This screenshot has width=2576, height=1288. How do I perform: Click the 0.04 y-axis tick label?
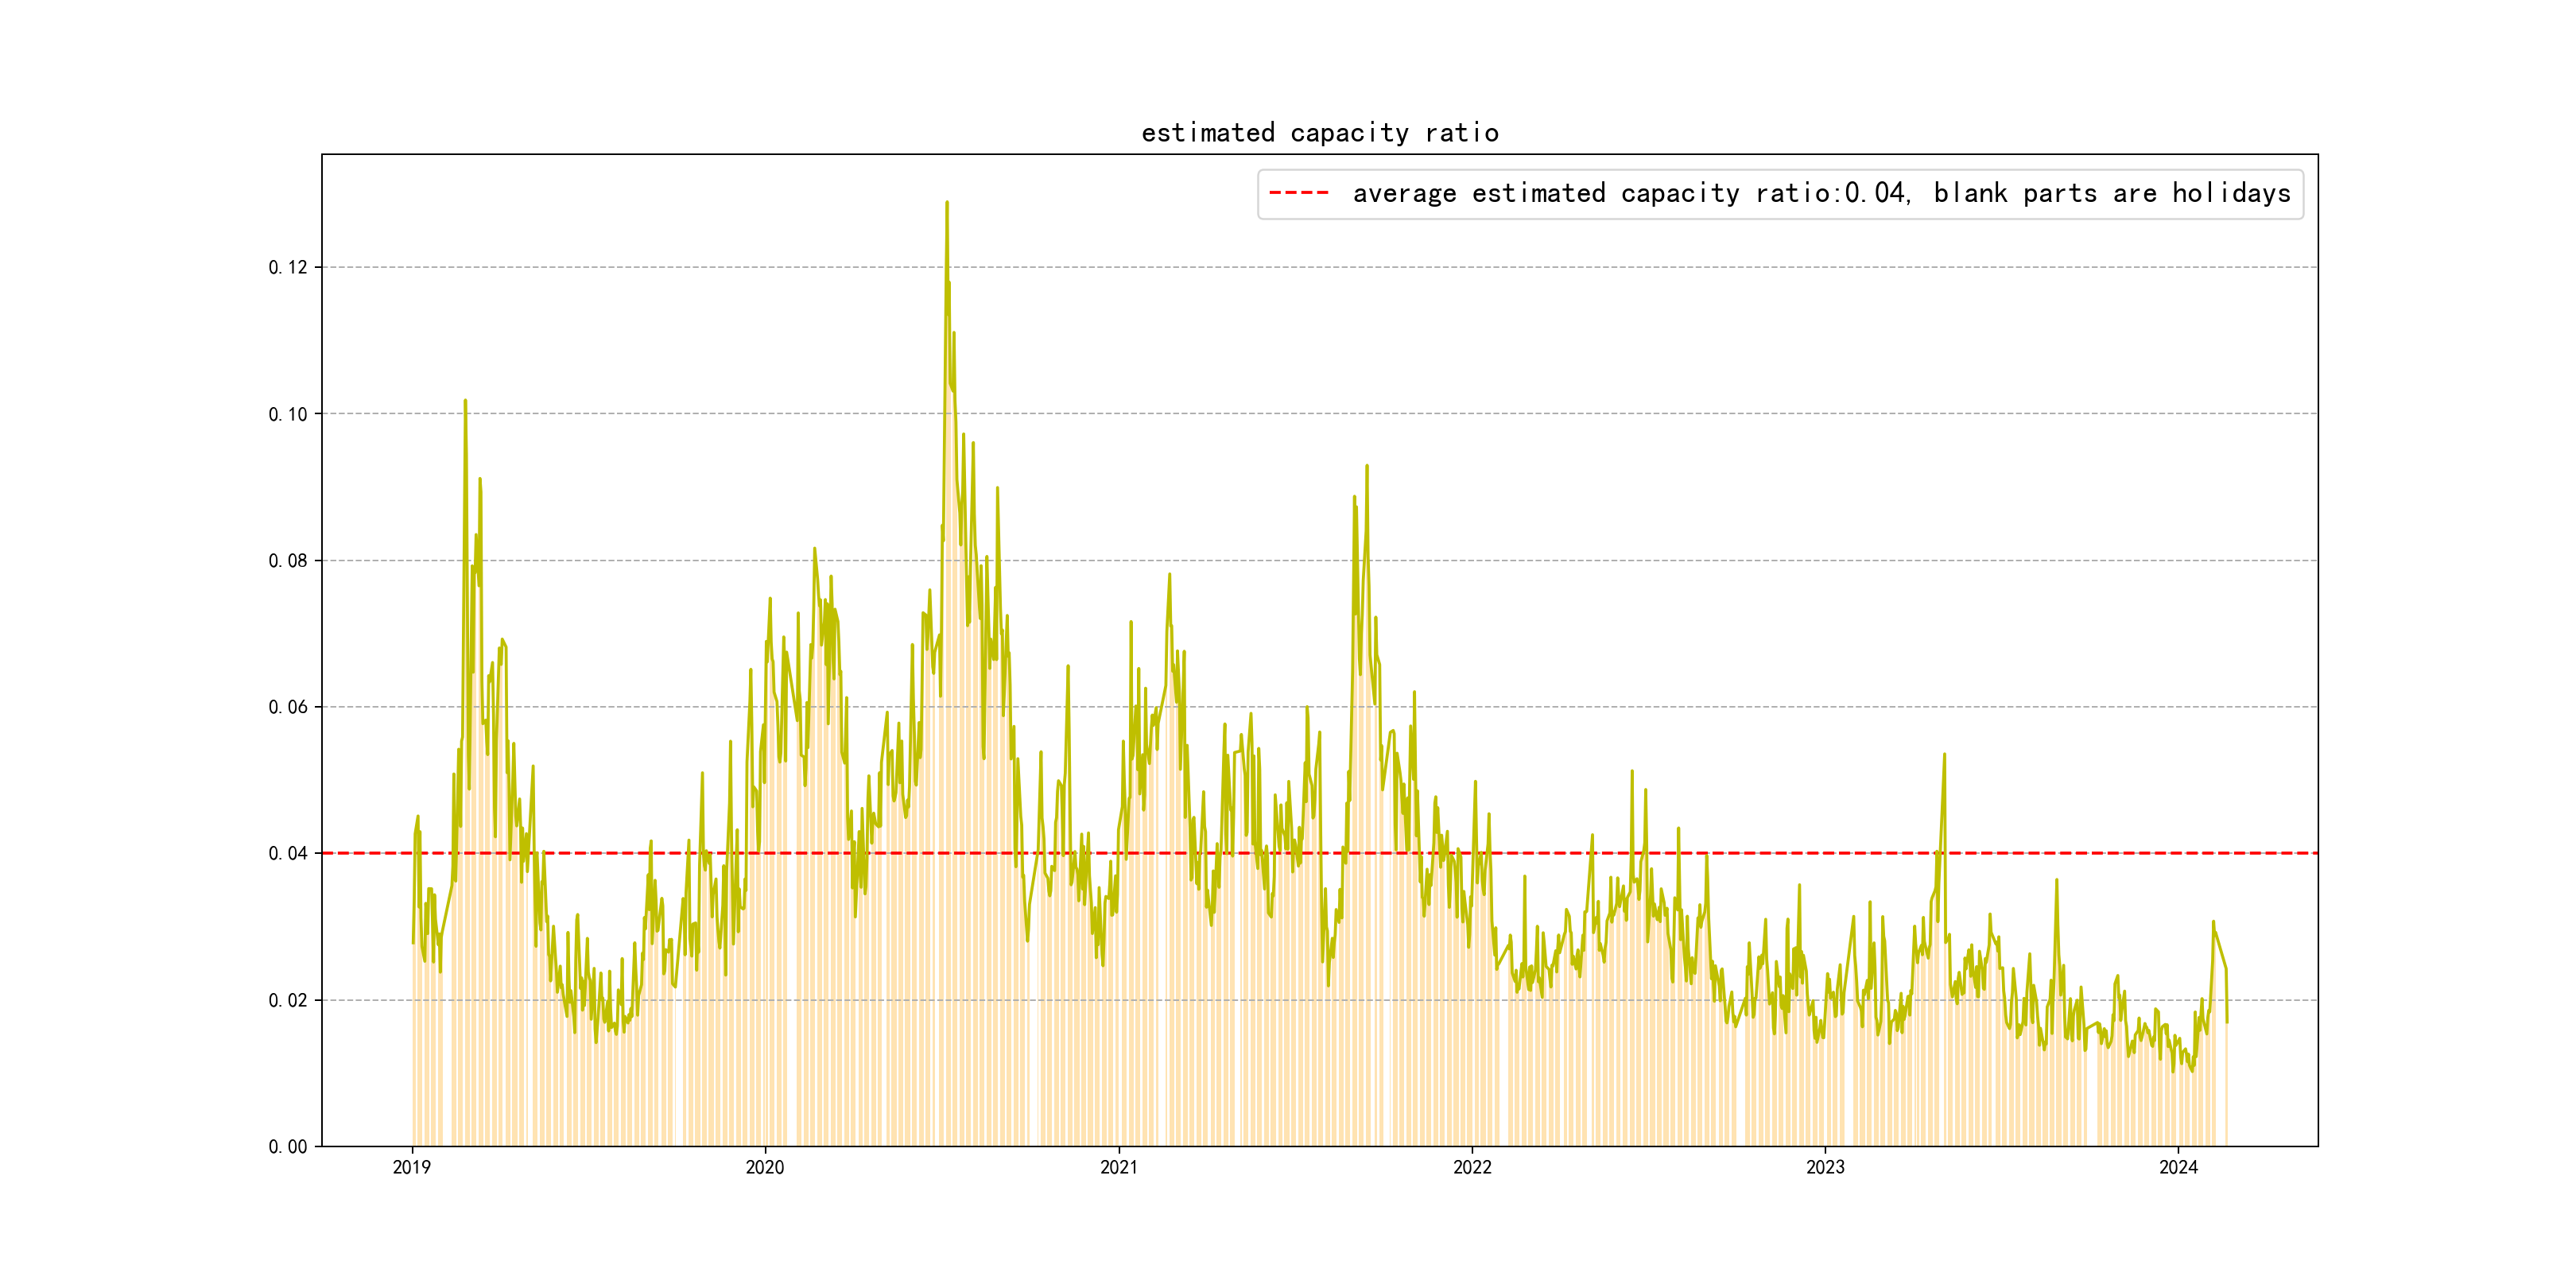(x=288, y=854)
